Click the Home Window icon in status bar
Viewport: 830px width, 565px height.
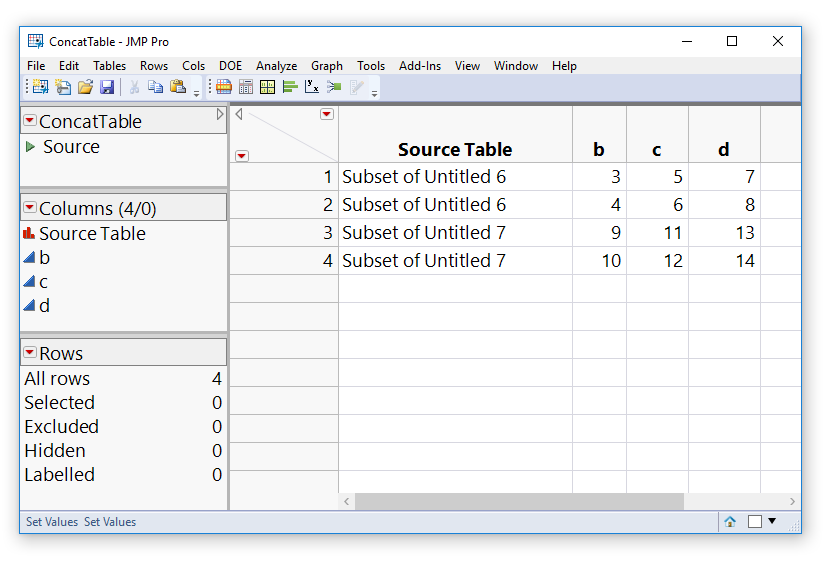click(730, 522)
